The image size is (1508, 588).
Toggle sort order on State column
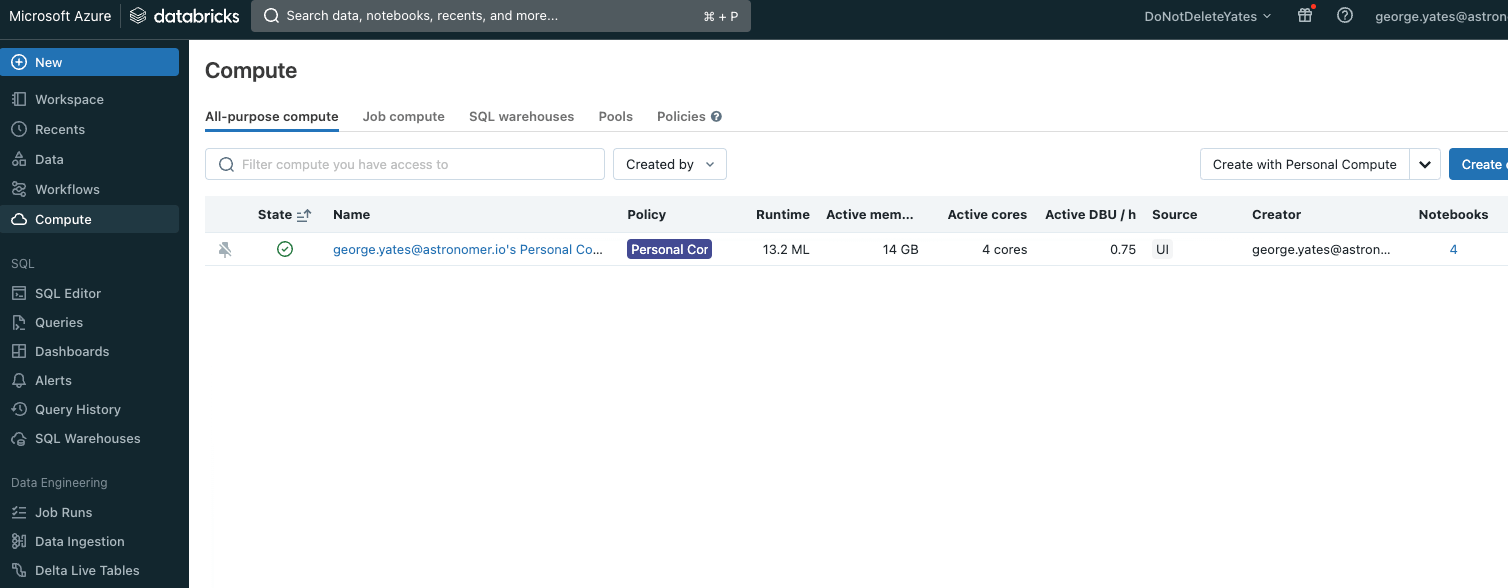(304, 215)
